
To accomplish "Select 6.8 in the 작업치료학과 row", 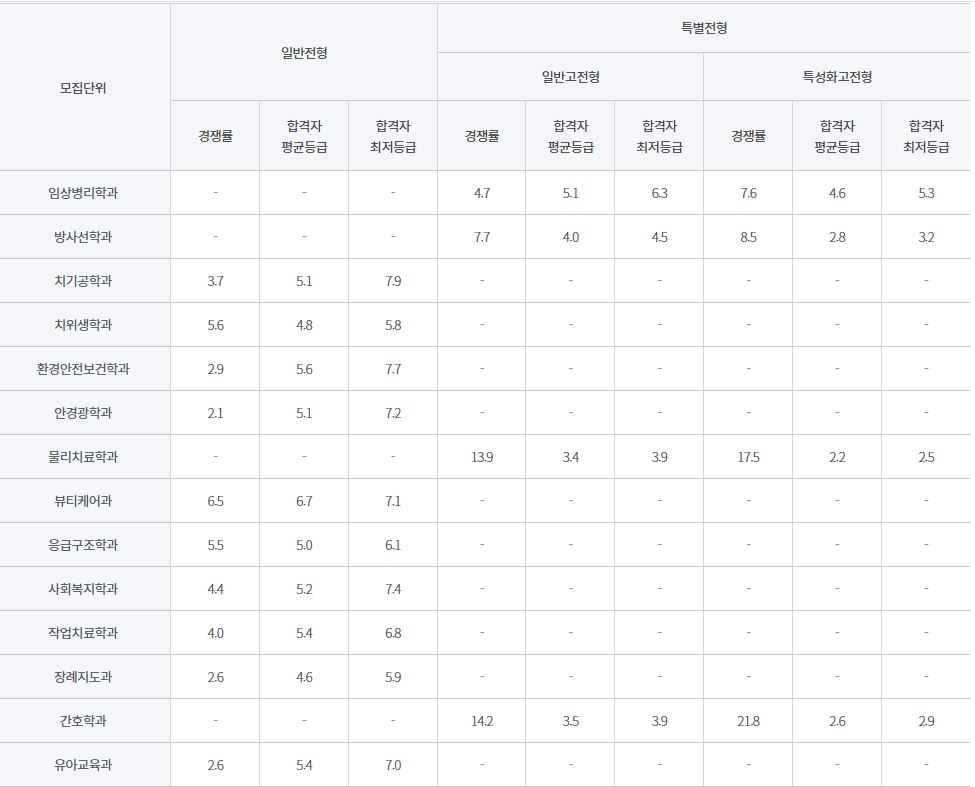I will point(393,633).
